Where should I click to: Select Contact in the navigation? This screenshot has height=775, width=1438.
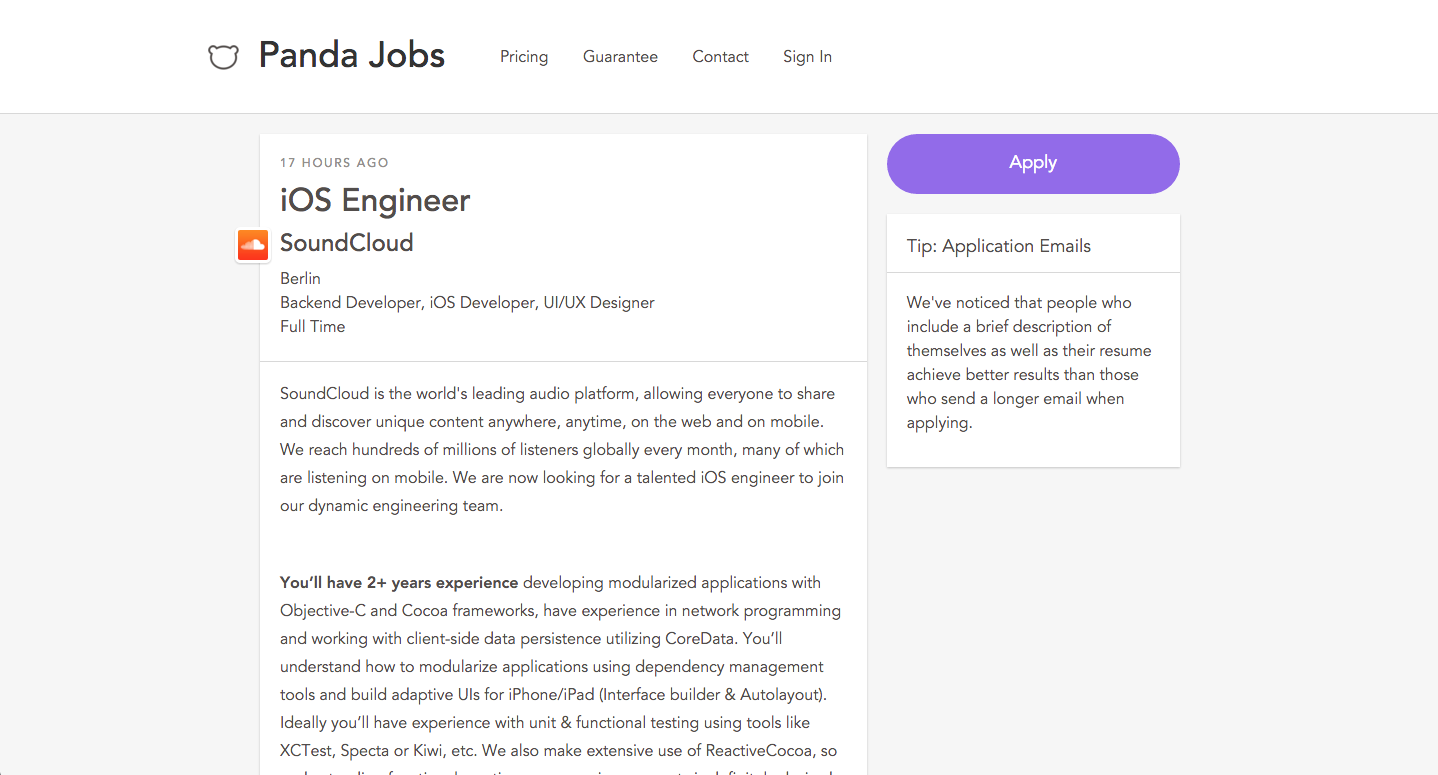point(720,57)
